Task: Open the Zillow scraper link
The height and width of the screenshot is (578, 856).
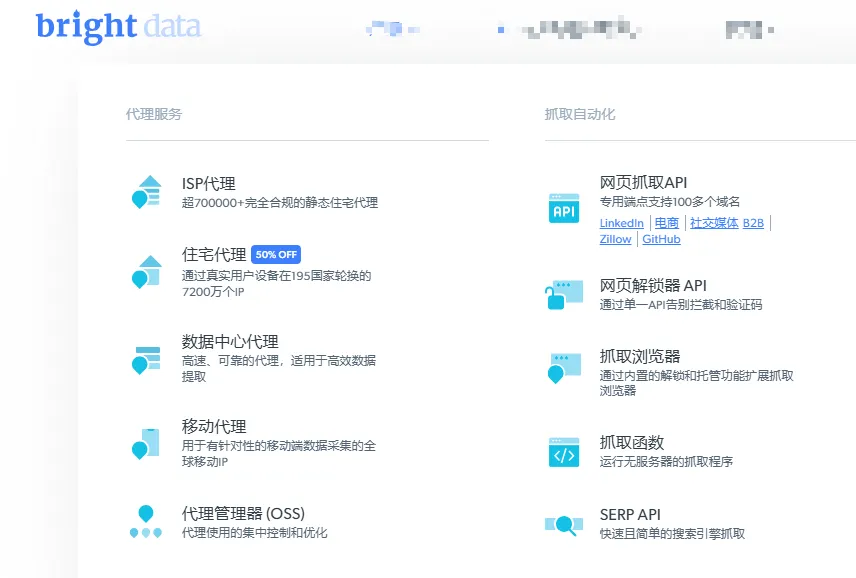Action: coord(615,239)
